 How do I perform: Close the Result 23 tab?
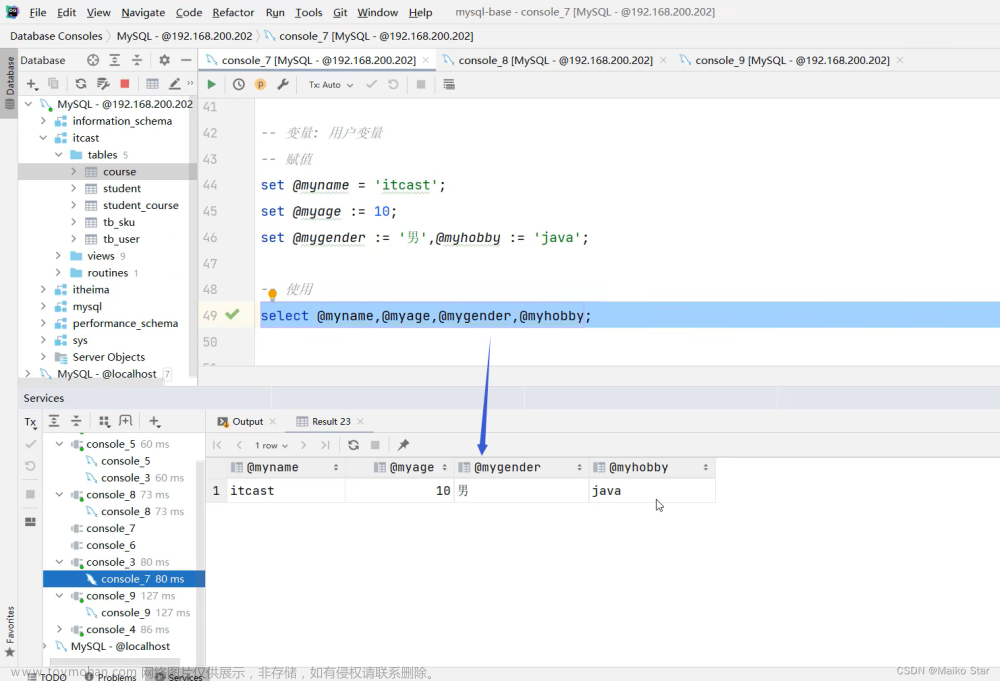pyautogui.click(x=361, y=421)
